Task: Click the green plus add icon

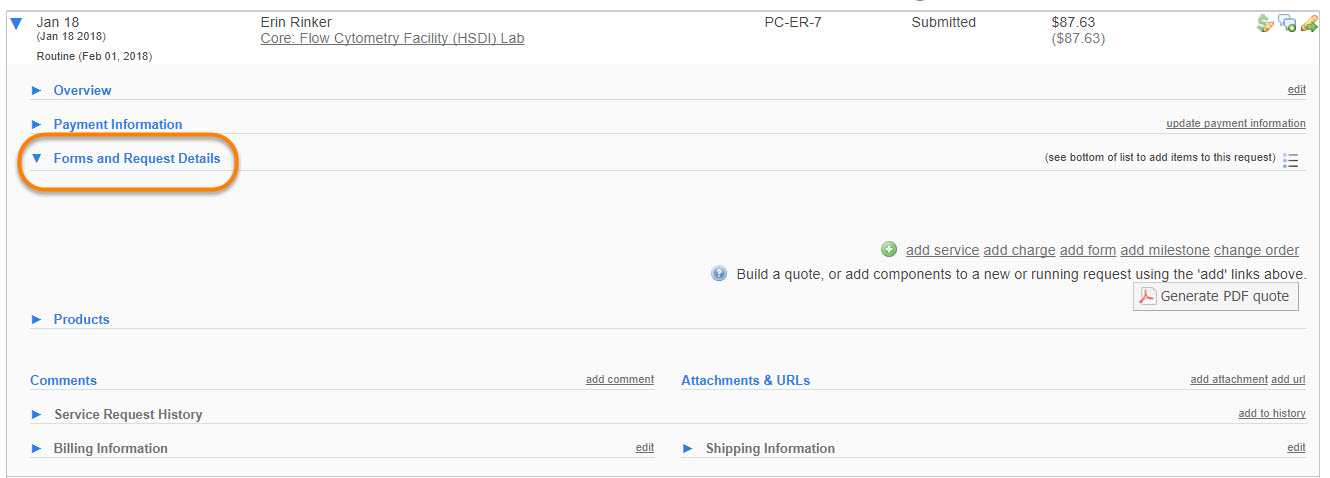Action: (x=889, y=250)
